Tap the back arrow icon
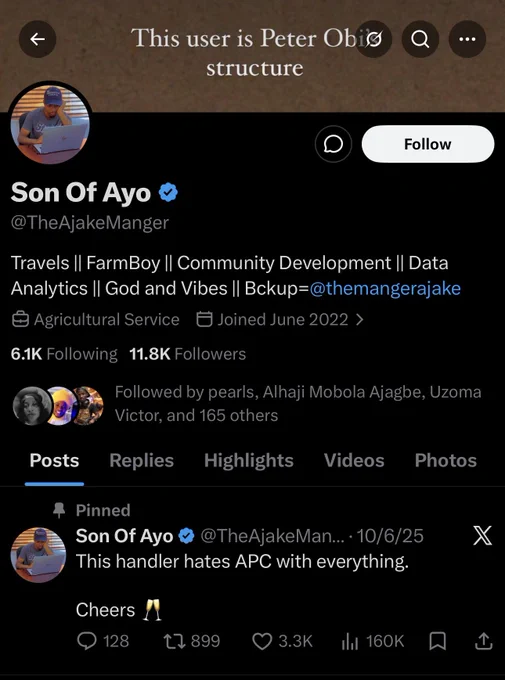Viewport: 505px width, 680px height. (37, 39)
